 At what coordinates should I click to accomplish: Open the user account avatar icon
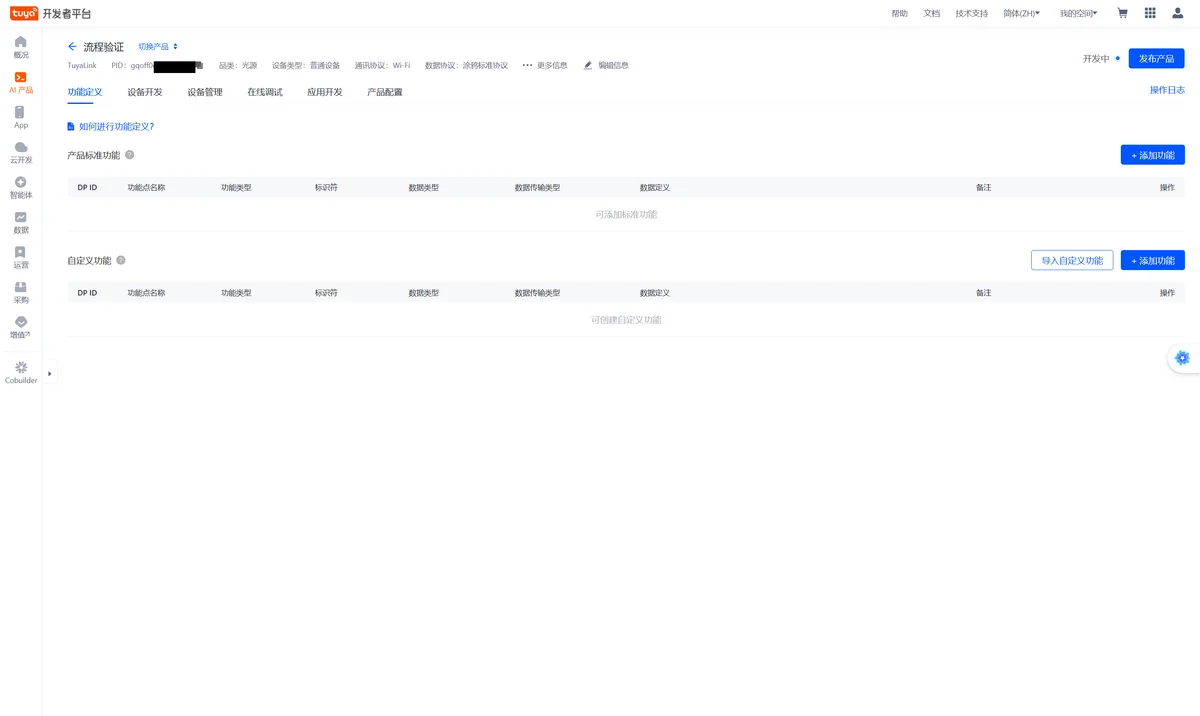point(1177,13)
